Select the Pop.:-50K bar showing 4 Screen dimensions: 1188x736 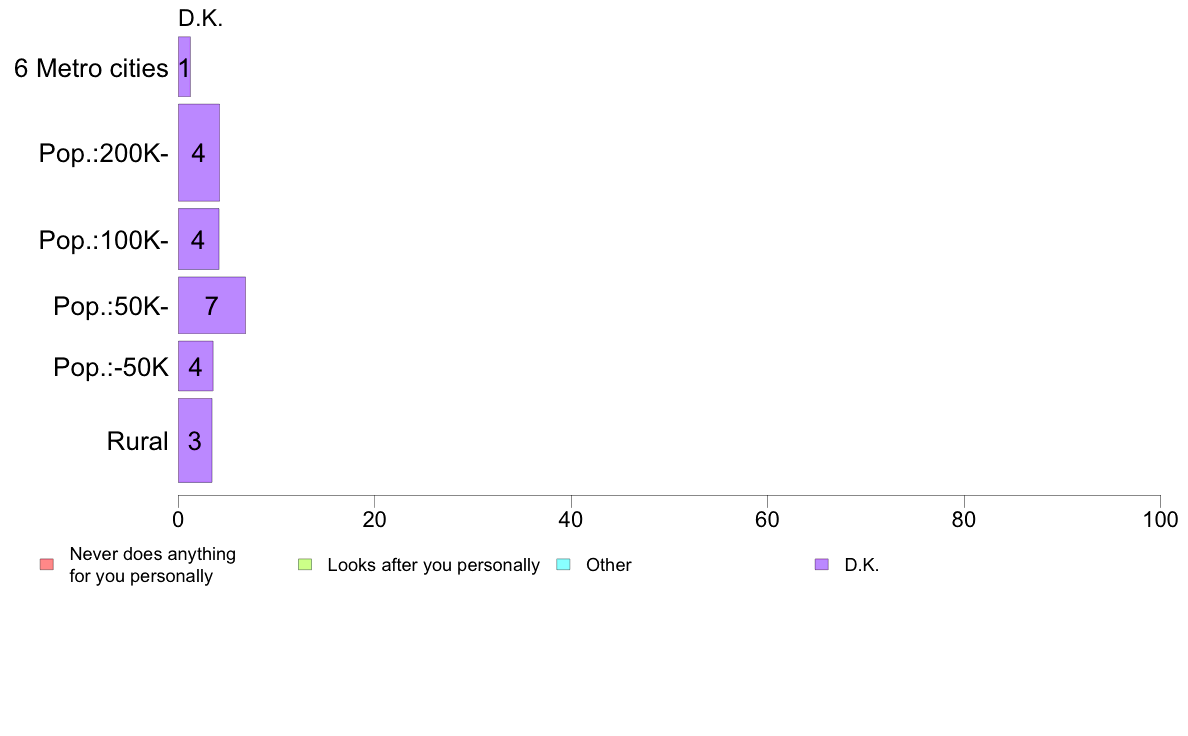[195, 366]
